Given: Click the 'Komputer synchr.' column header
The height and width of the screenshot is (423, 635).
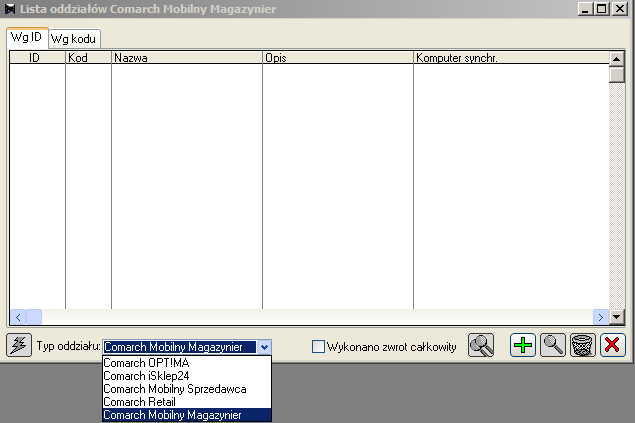Looking at the screenshot, I should pos(511,57).
